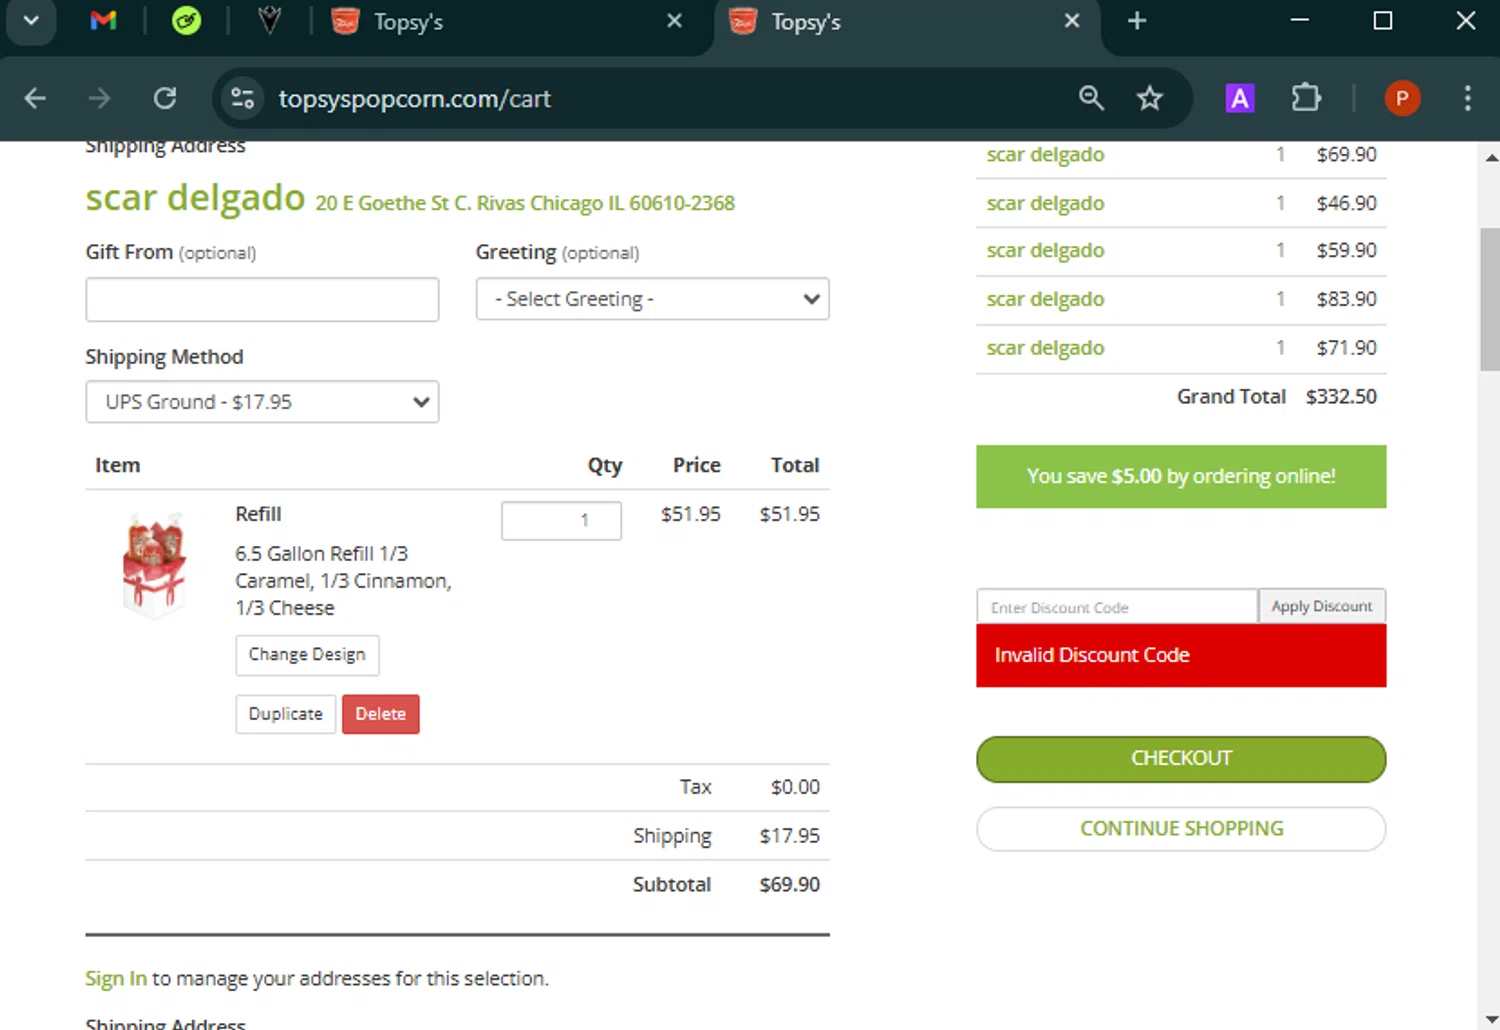The width and height of the screenshot is (1500, 1030).
Task: Click CONTINUE SHOPPING button
Action: pos(1181,829)
